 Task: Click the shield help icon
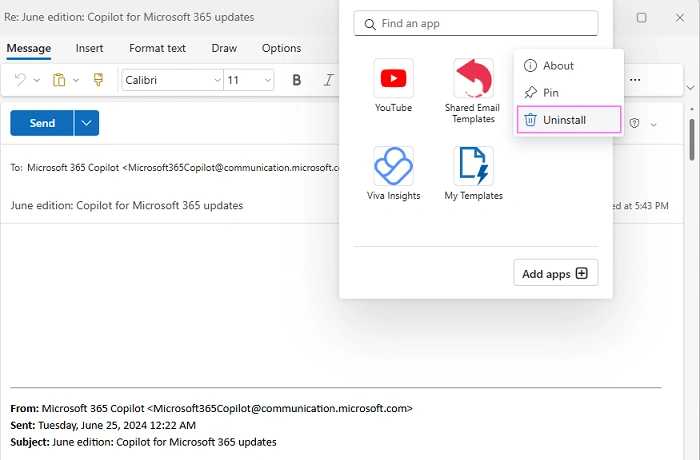(634, 123)
